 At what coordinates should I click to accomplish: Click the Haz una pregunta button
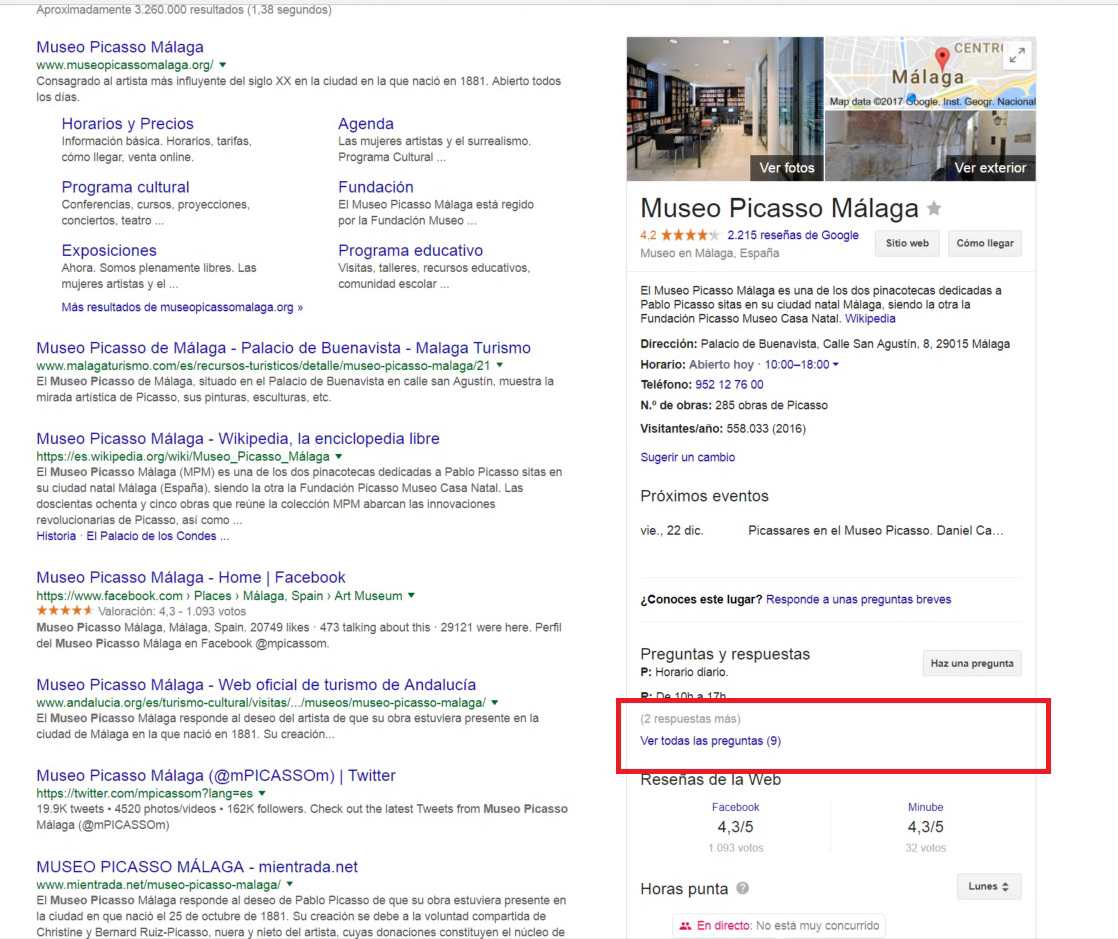972,663
